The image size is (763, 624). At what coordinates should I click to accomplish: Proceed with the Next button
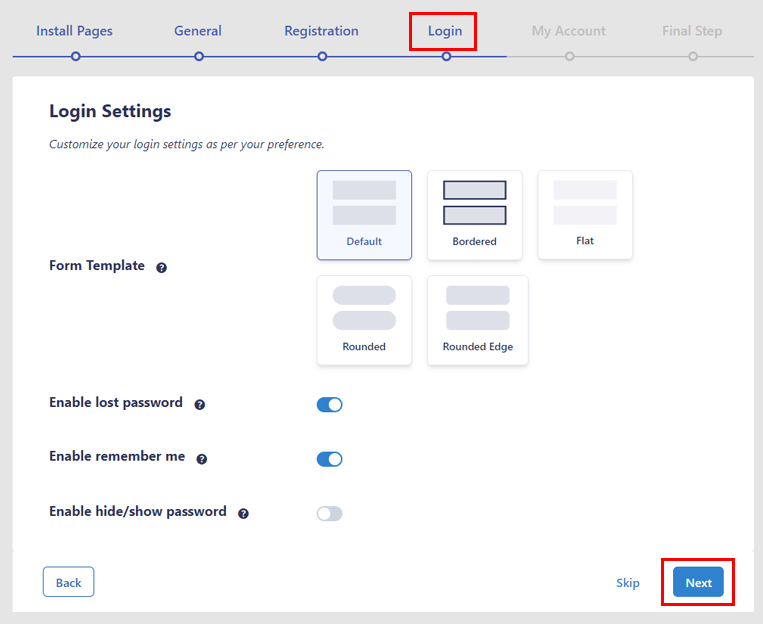(x=698, y=582)
